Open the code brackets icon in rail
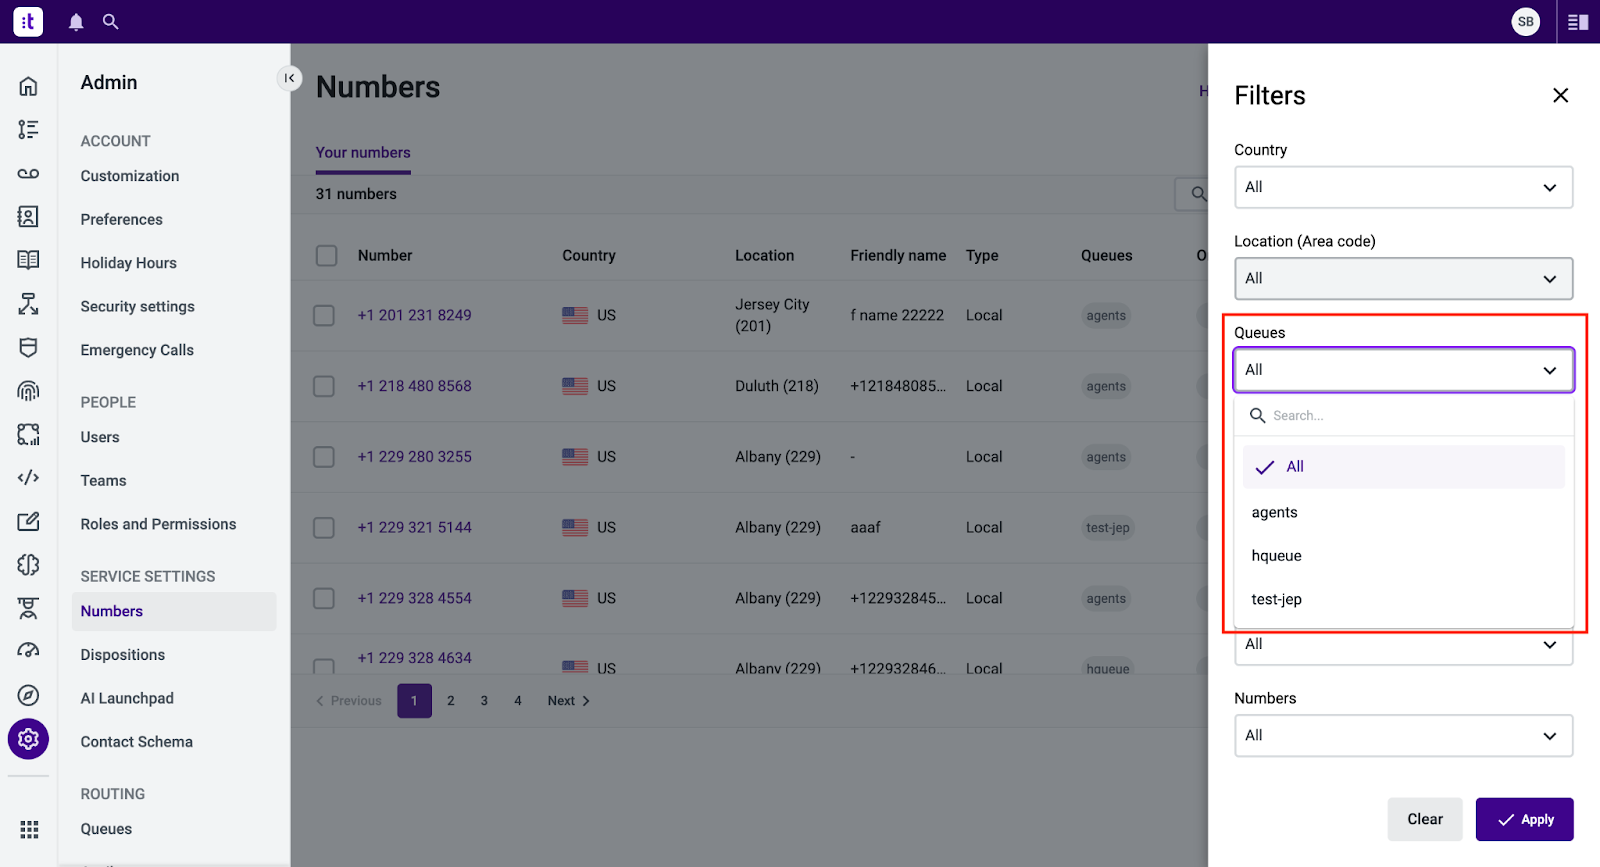This screenshot has width=1600, height=867. coord(28,478)
